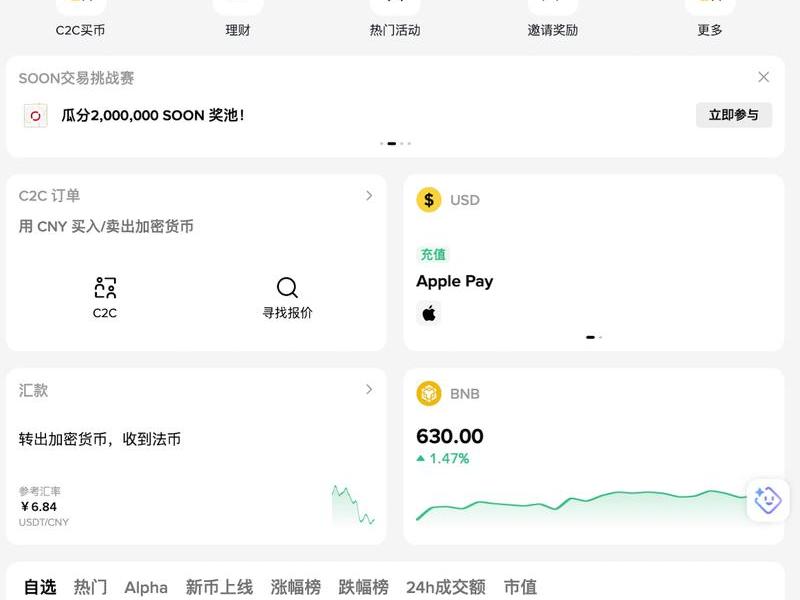Screen dimensions: 800x600
Task: Switch to the 跌幅榜 tab
Action: 363,587
